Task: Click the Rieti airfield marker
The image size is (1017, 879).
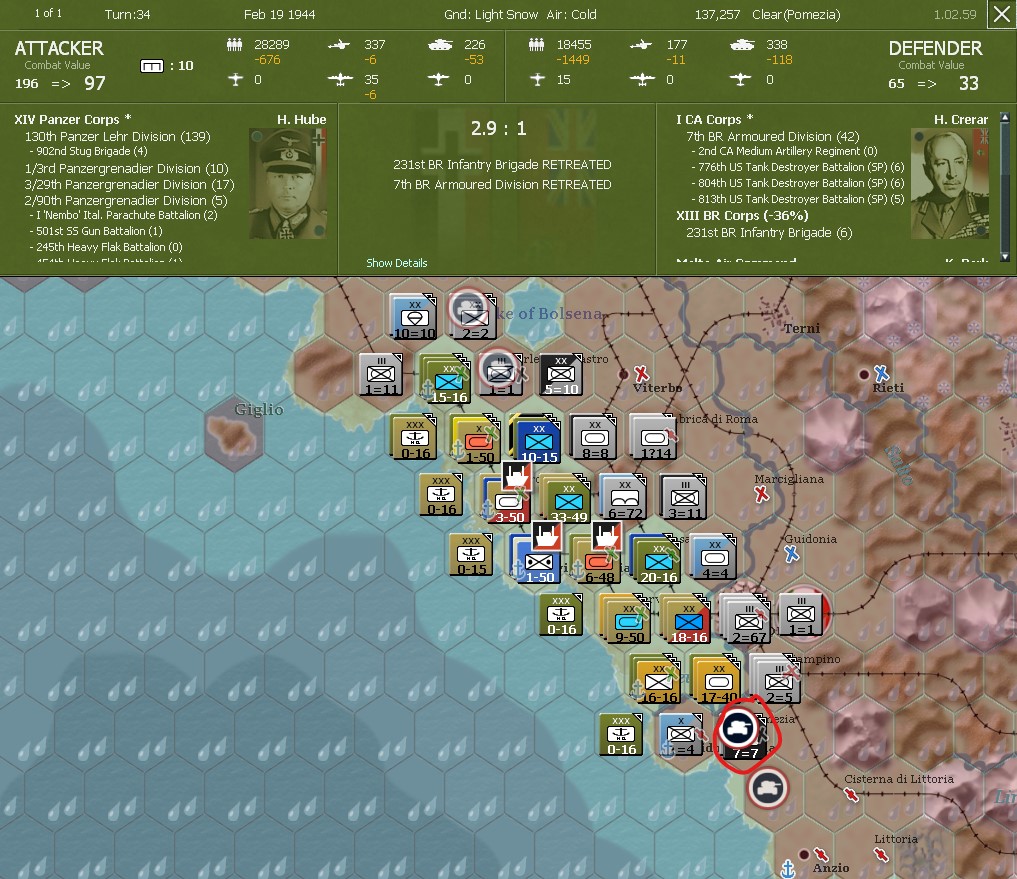Action: 881,373
